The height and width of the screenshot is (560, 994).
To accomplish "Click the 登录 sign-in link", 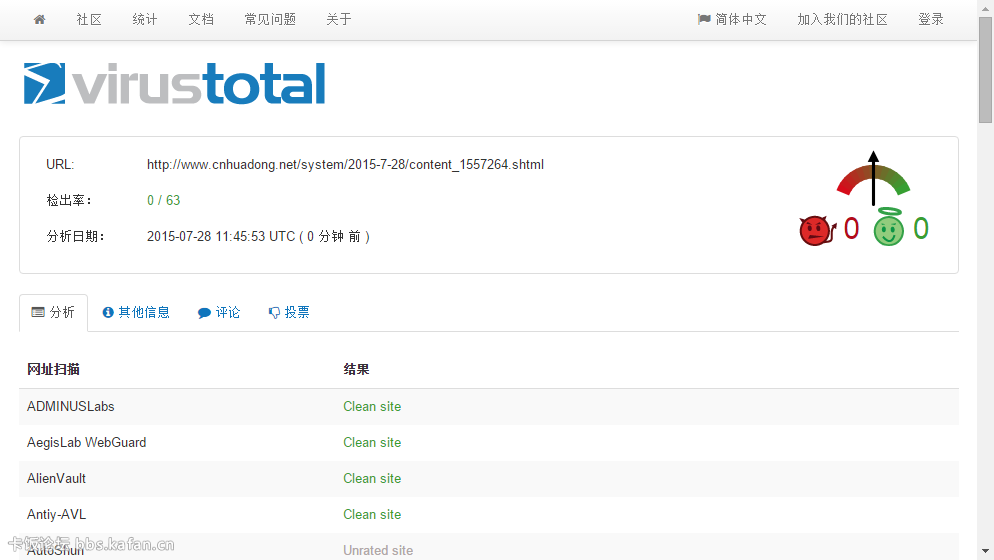I will pyautogui.click(x=931, y=20).
